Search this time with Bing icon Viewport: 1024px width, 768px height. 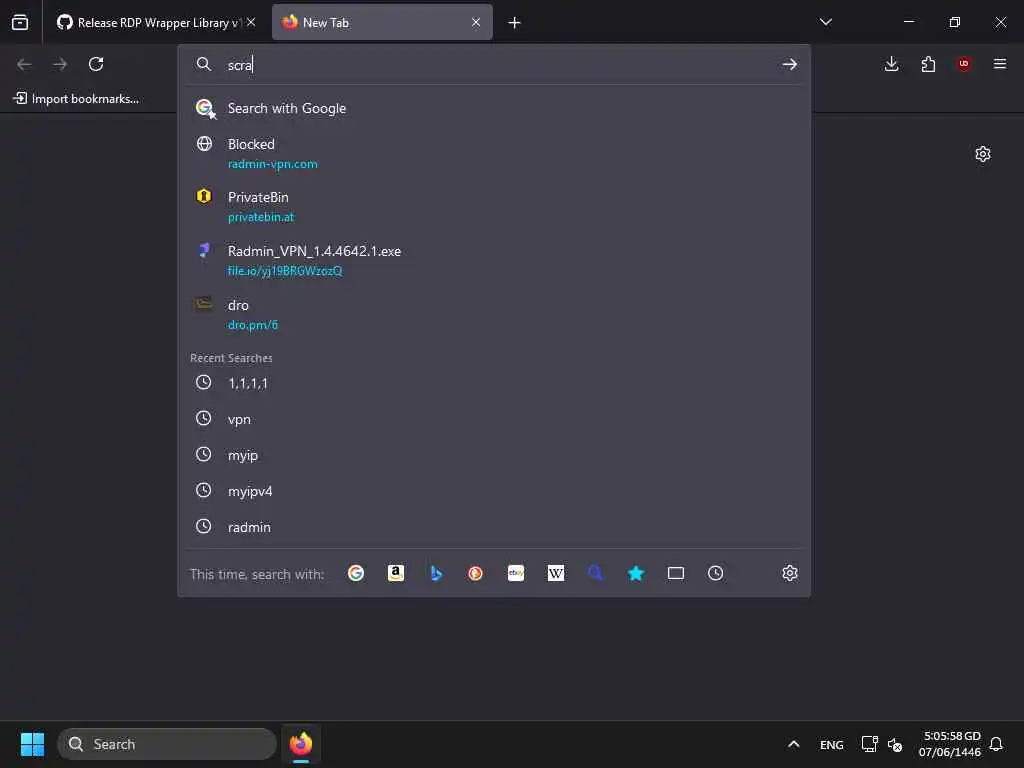point(436,573)
